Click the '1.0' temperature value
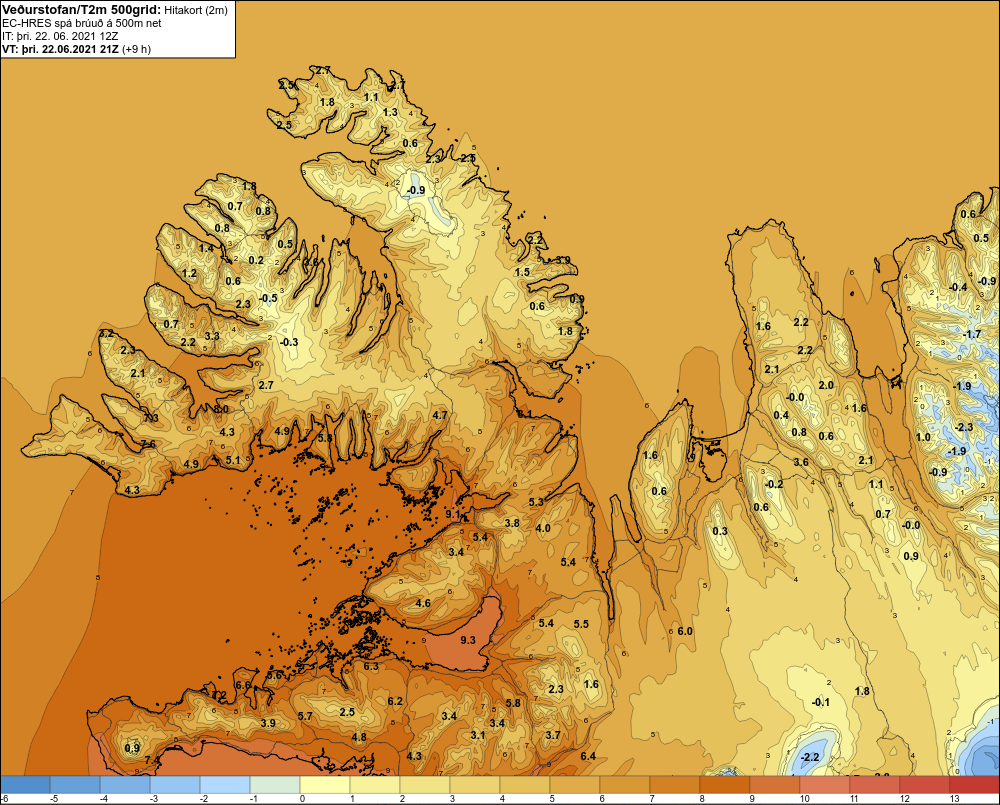1000x805 pixels. pyautogui.click(x=923, y=437)
